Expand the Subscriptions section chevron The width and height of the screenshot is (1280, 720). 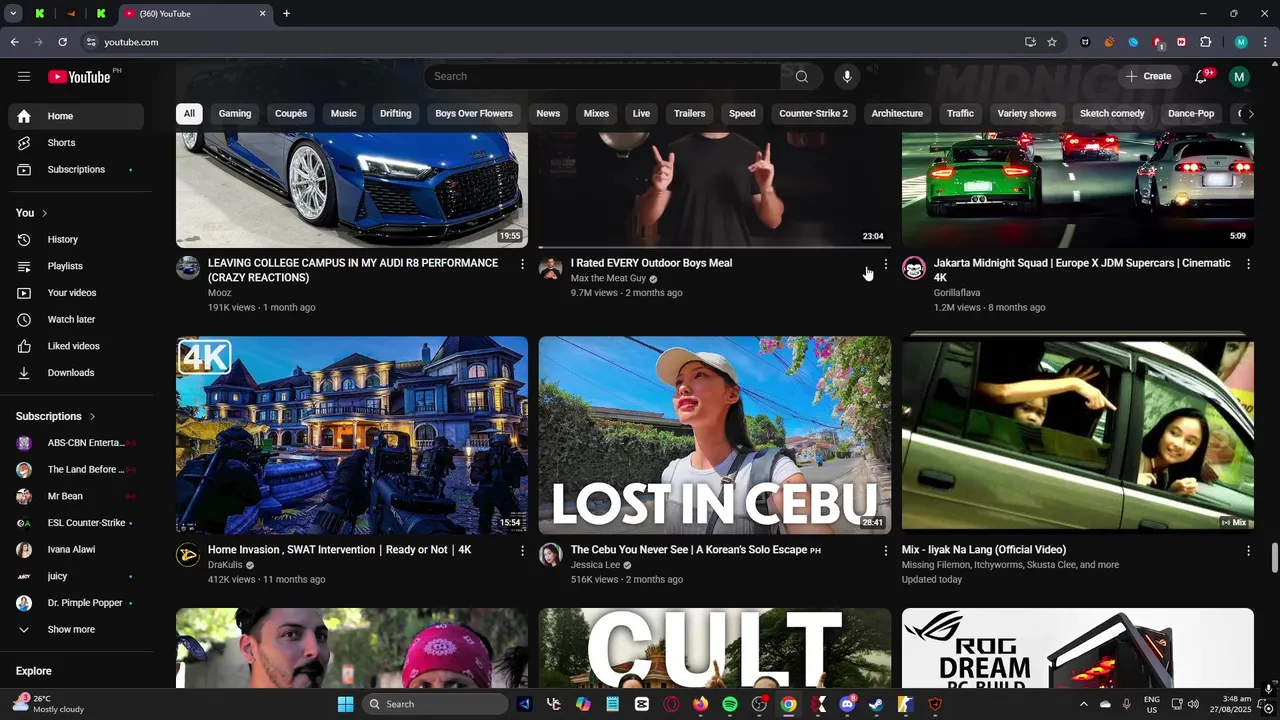(92, 416)
